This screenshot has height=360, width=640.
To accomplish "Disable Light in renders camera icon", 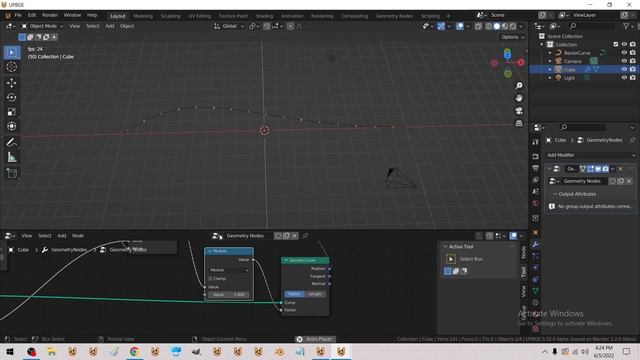I will [x=633, y=78].
